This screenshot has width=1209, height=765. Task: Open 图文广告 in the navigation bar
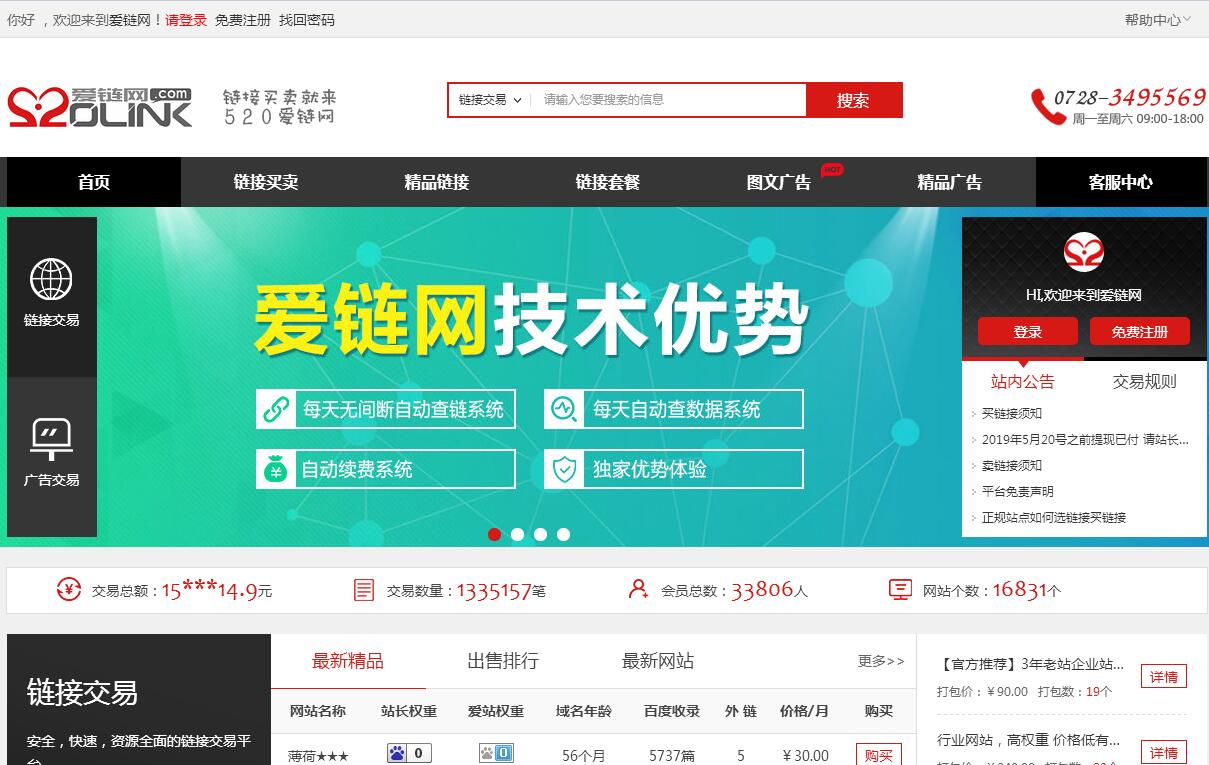(x=778, y=182)
